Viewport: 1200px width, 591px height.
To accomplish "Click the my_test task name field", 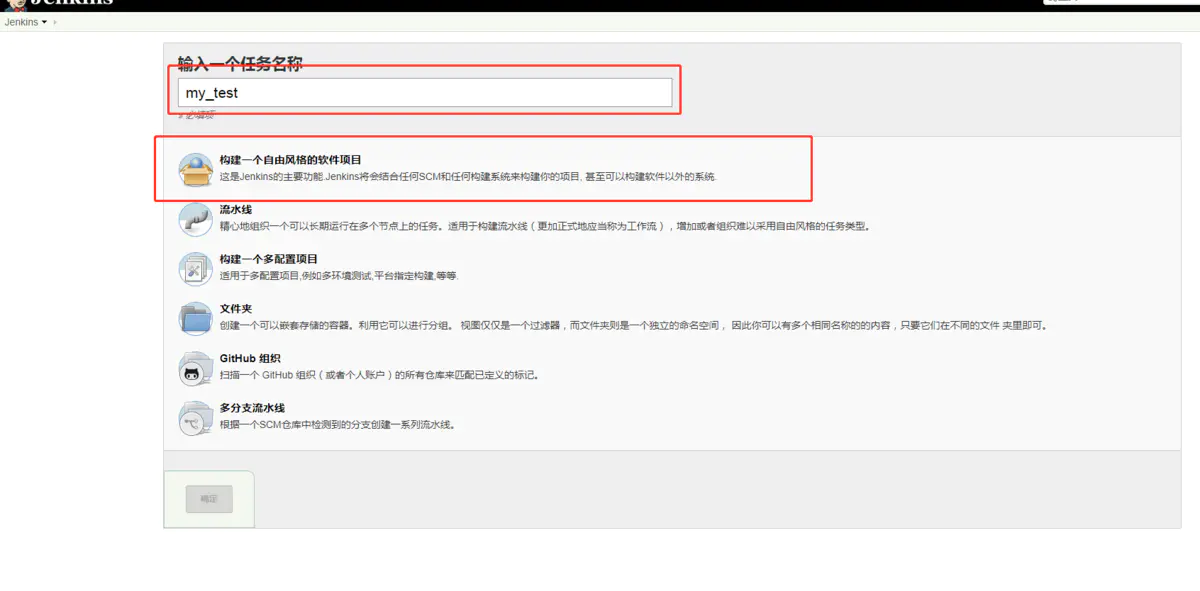I will coord(425,93).
